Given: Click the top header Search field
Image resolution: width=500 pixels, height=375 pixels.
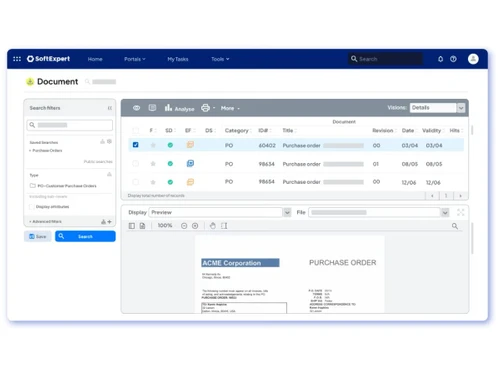Looking at the screenshot, I should [x=385, y=59].
